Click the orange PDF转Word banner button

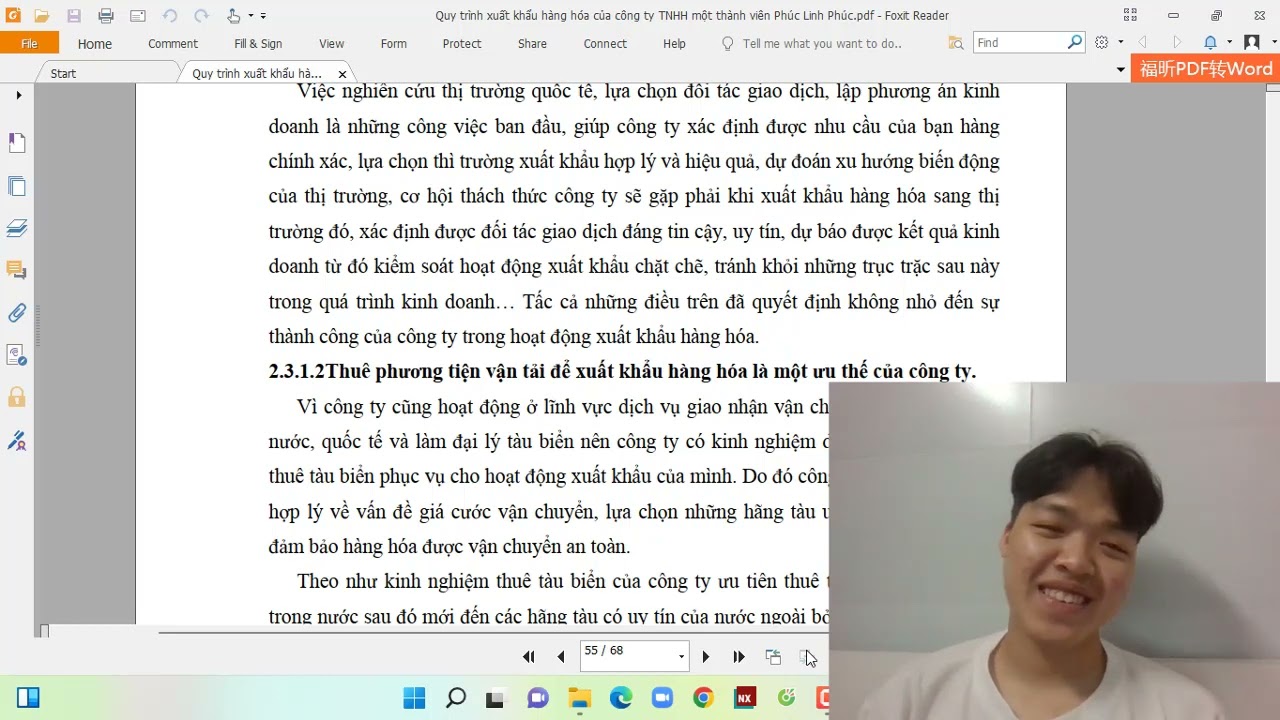point(1205,69)
